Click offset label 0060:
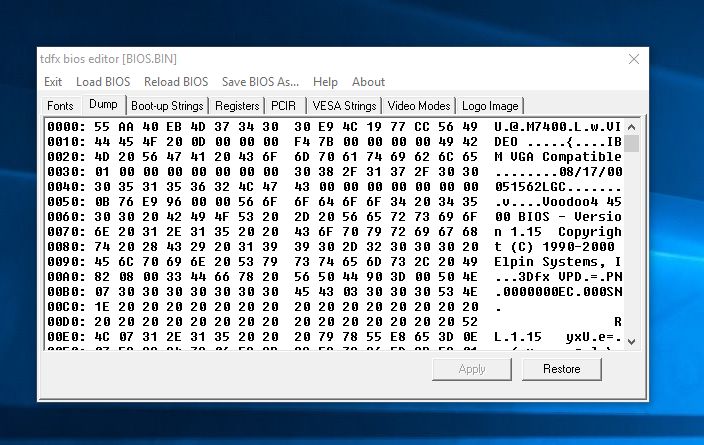The width and height of the screenshot is (704, 445). pos(66,217)
